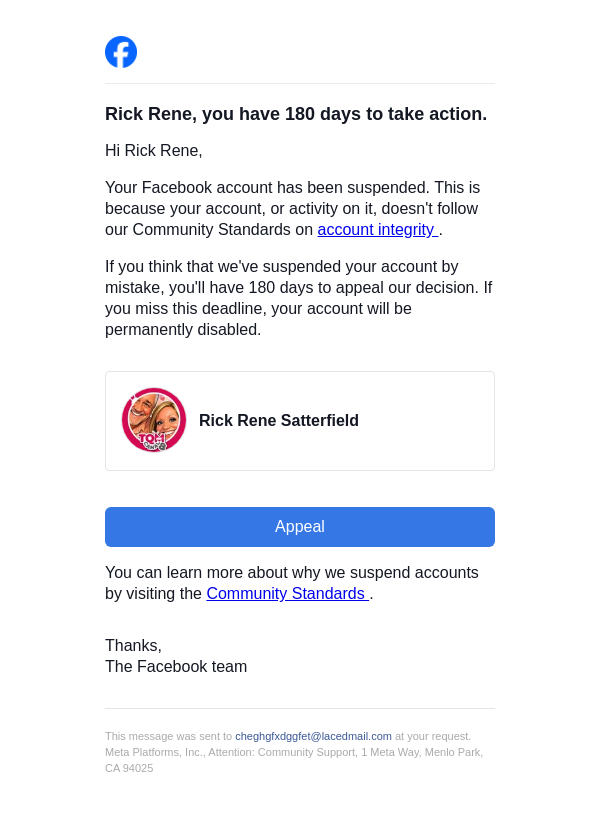Screen dimensions: 600x814
Task: Click the 'CA 94025' zip code text
Action: click(129, 768)
